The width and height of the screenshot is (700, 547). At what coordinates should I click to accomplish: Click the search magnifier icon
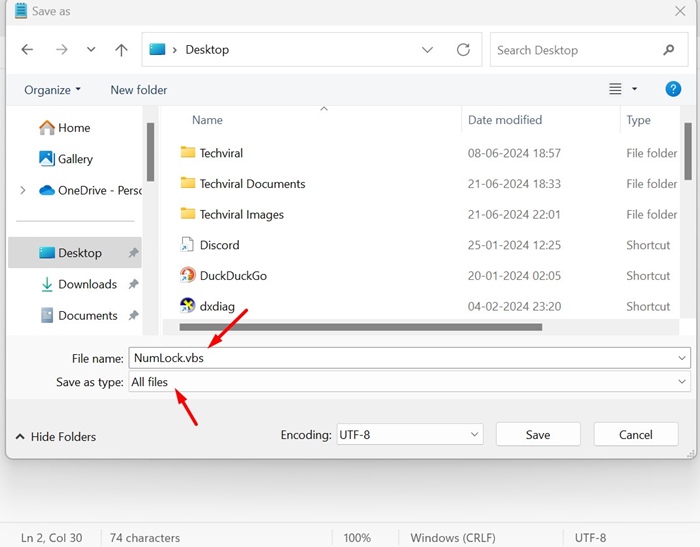point(669,50)
